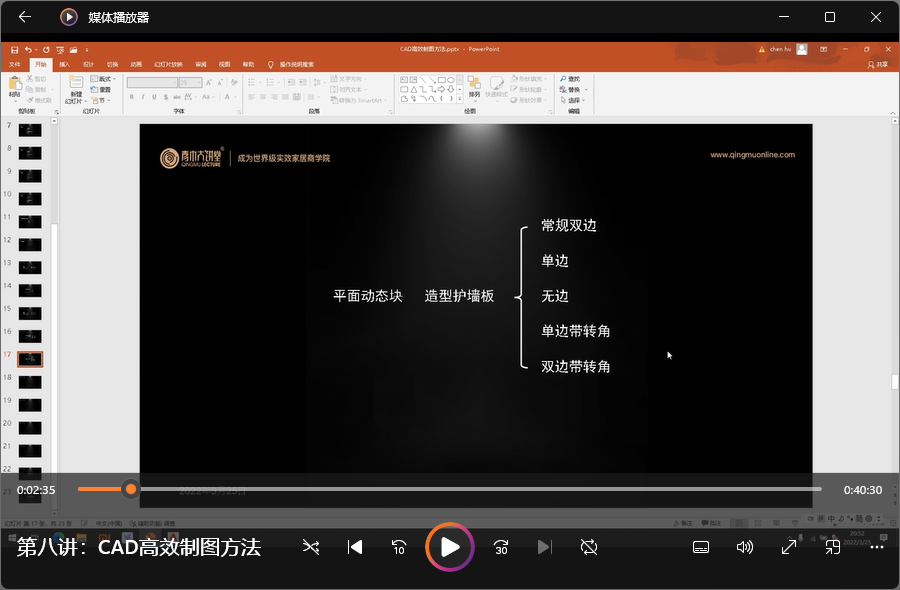
Task: Go to next track
Action: tap(545, 547)
